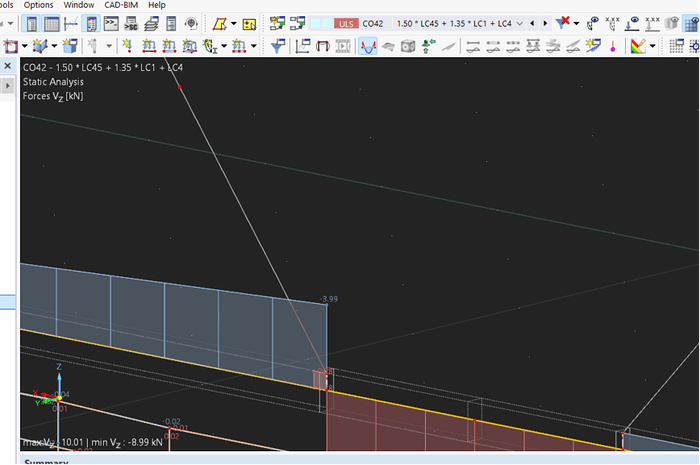Open the result diagram window icon
The image size is (700, 465).
tap(303, 46)
